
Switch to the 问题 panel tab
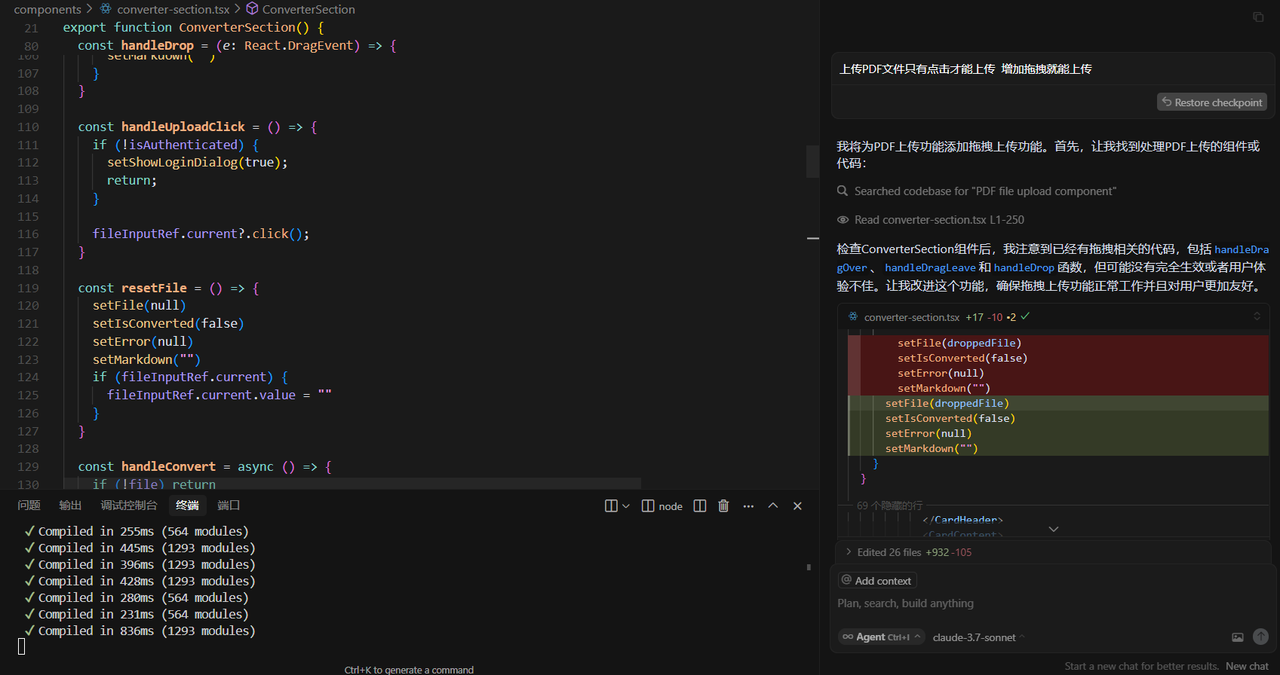tap(29, 506)
